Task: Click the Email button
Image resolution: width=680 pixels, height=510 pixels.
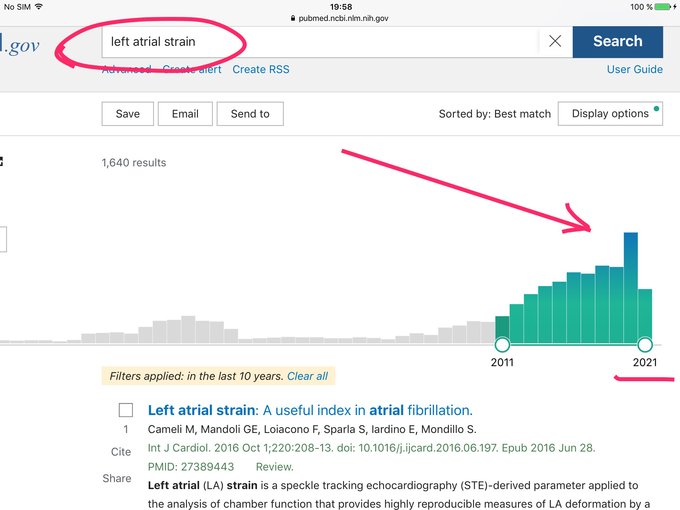Action: [x=185, y=114]
